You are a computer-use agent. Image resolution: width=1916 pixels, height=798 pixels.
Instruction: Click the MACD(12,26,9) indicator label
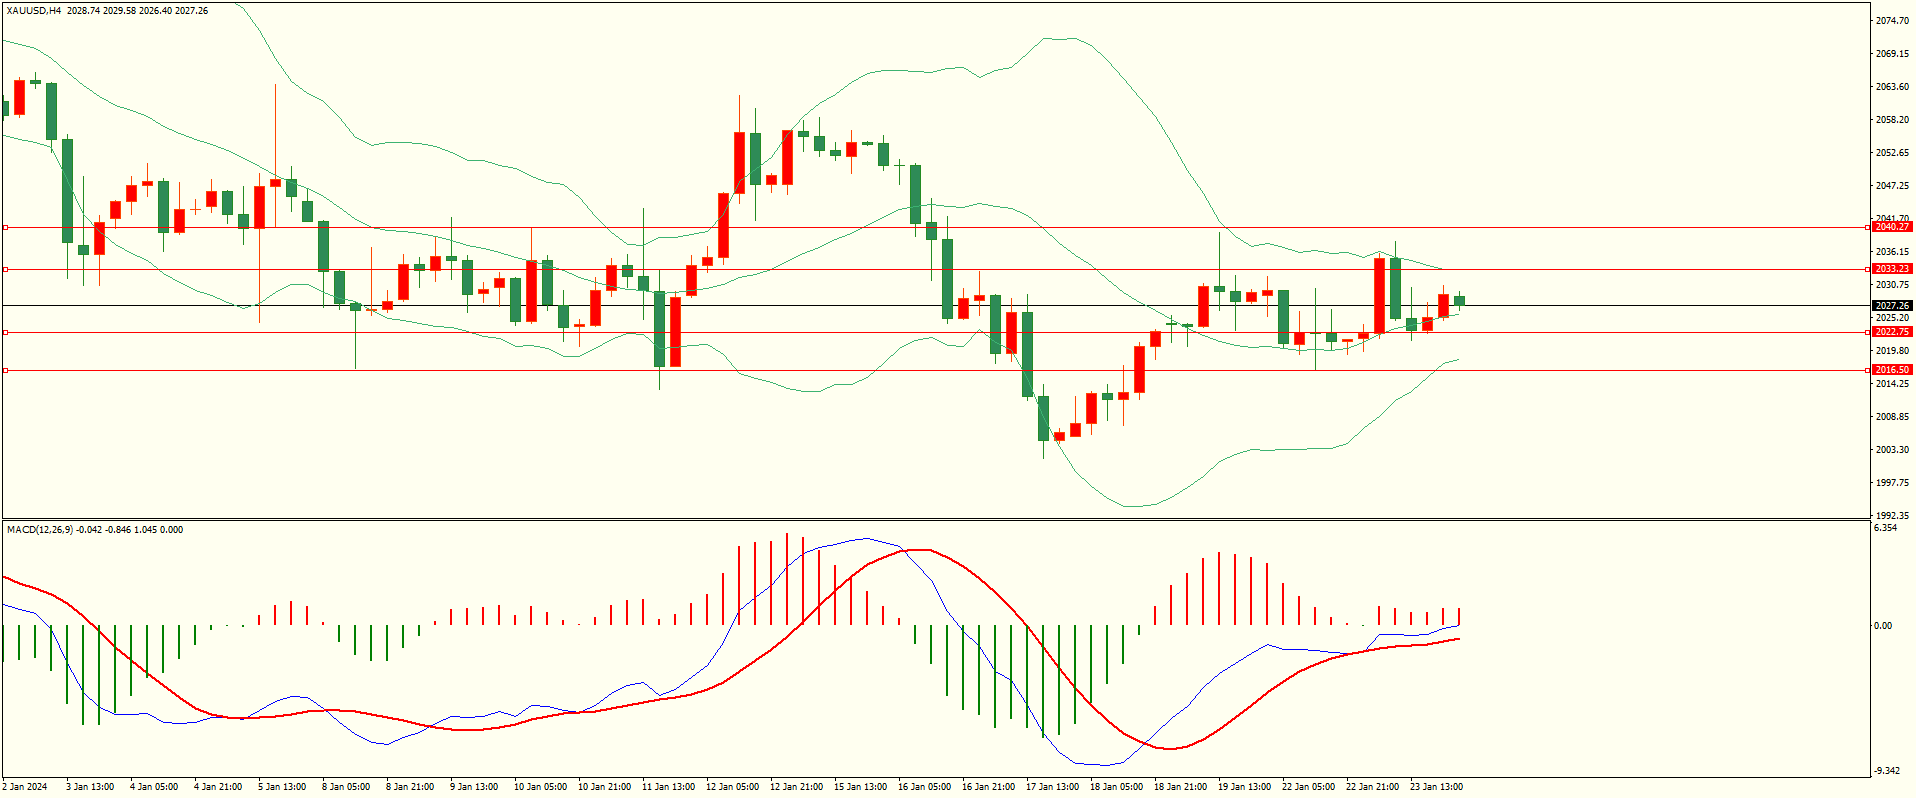(x=40, y=530)
